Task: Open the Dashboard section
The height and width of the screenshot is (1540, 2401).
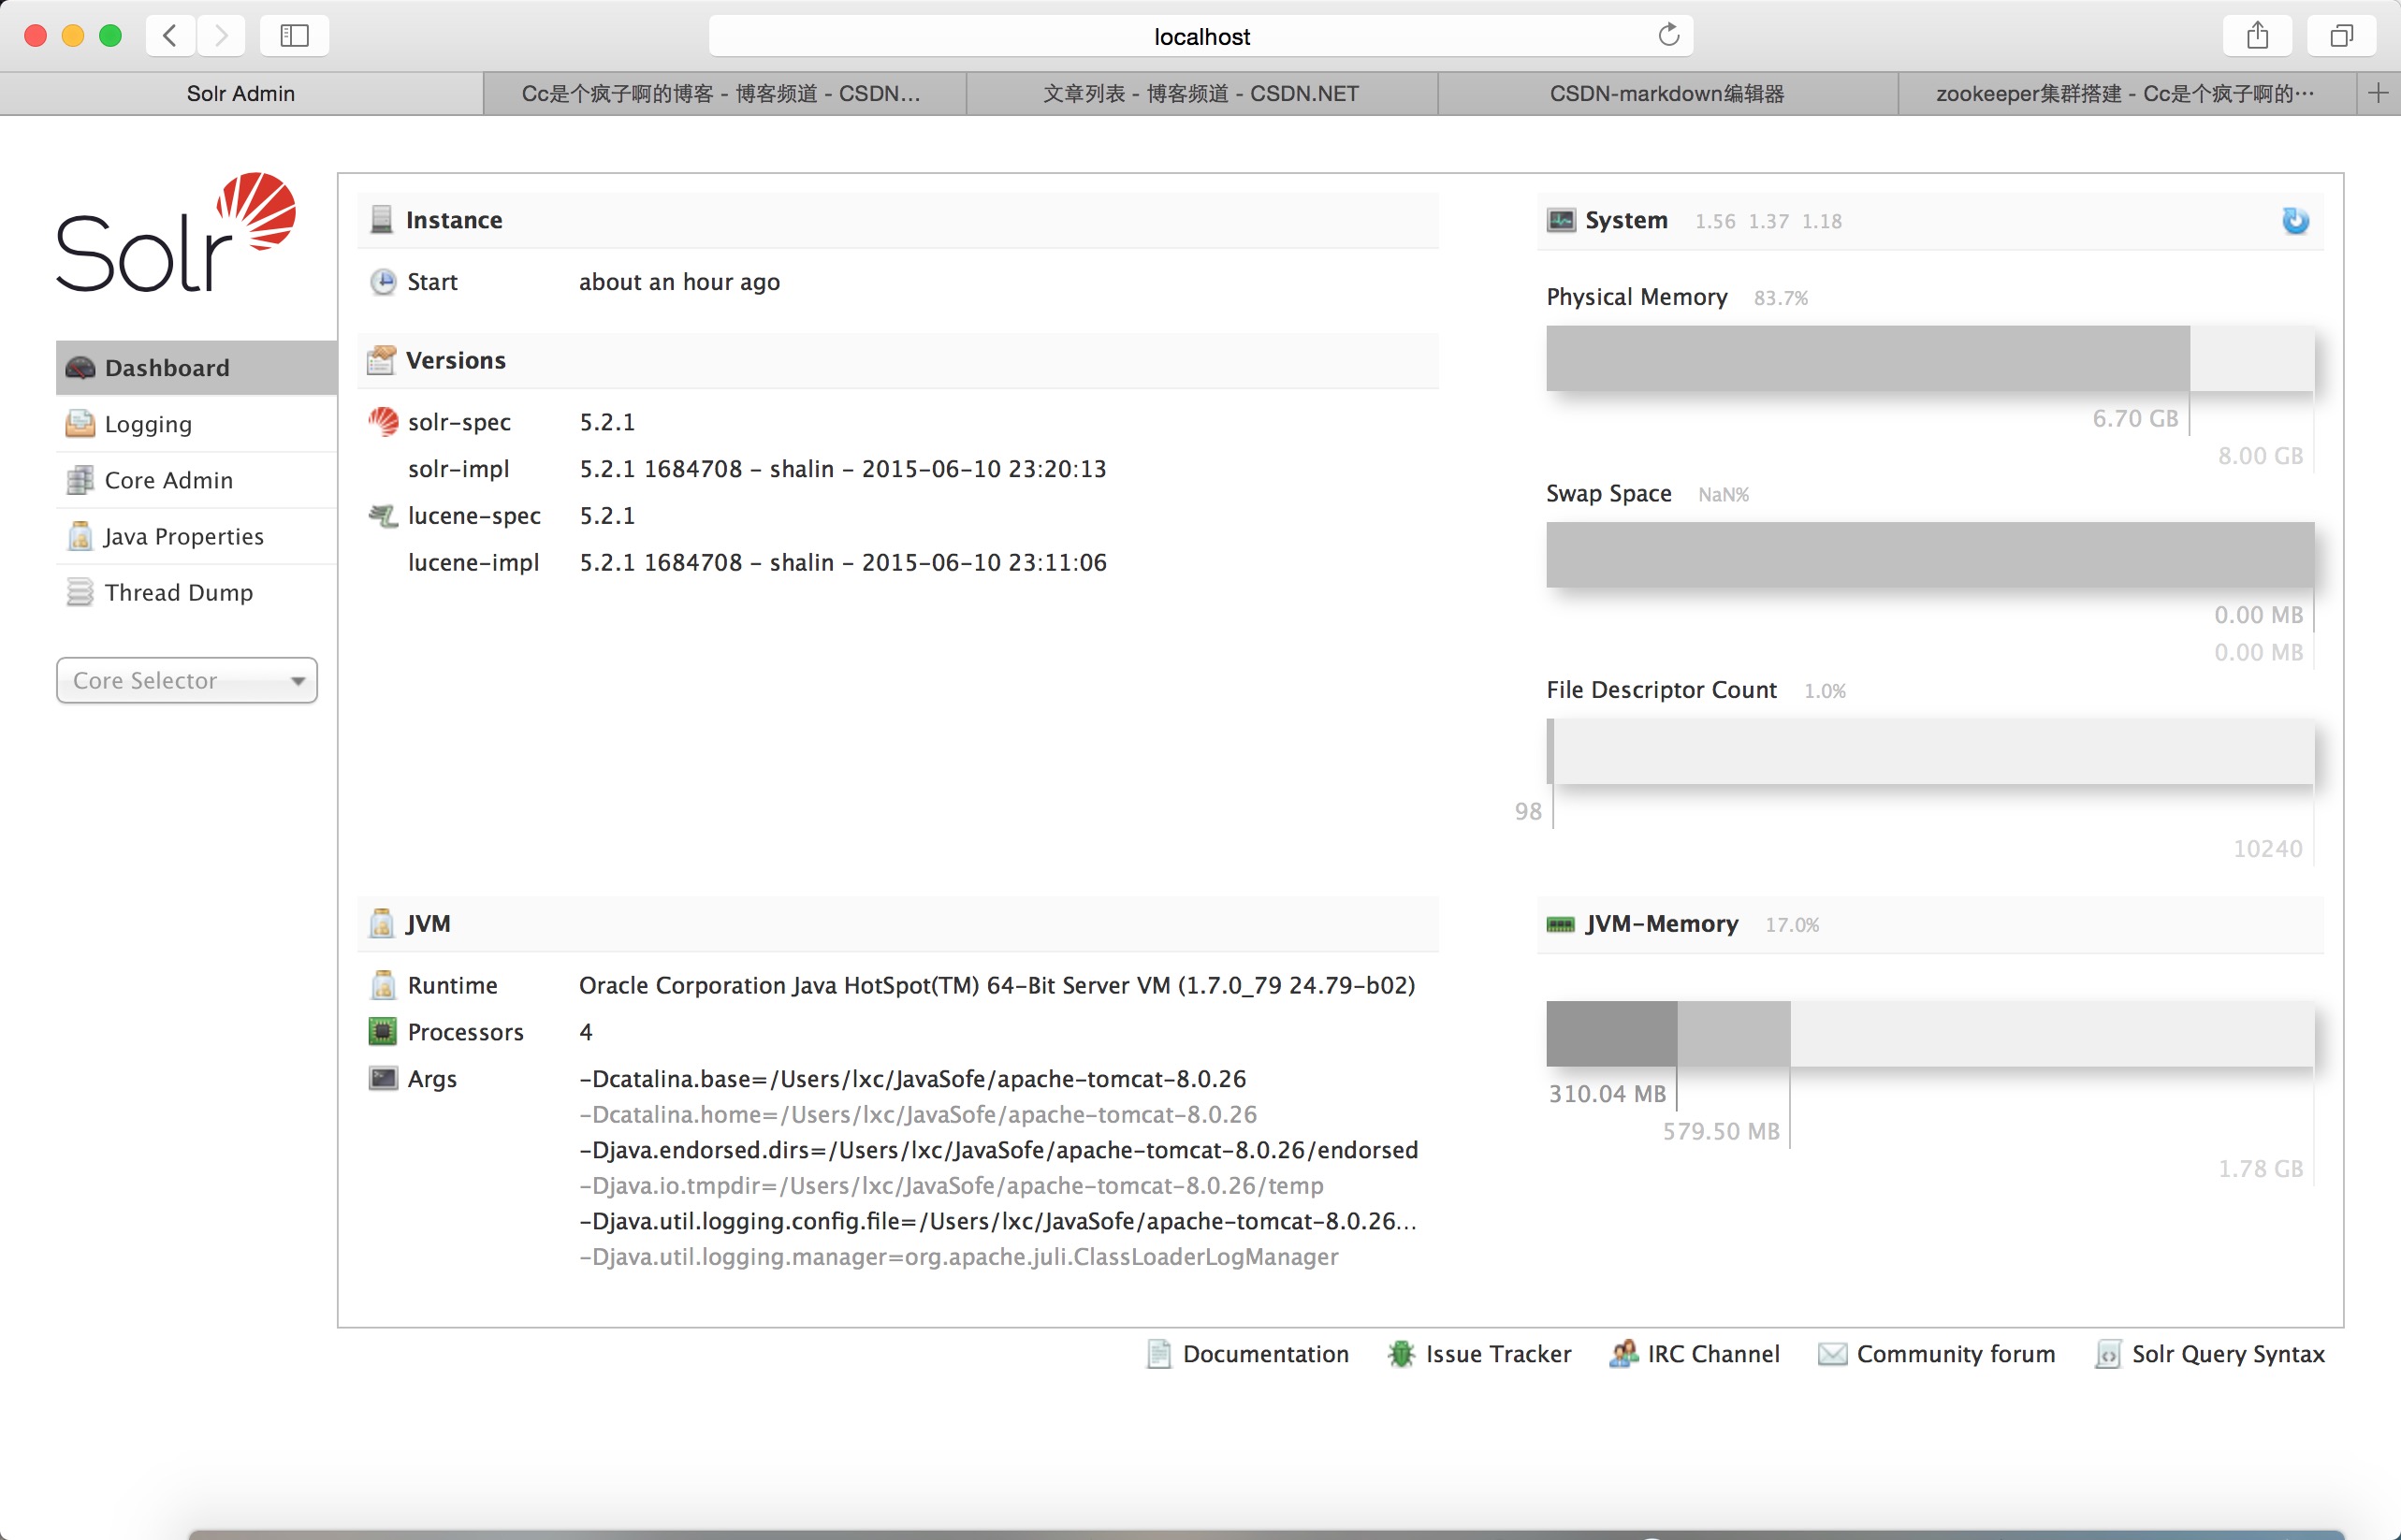Action: [x=196, y=368]
